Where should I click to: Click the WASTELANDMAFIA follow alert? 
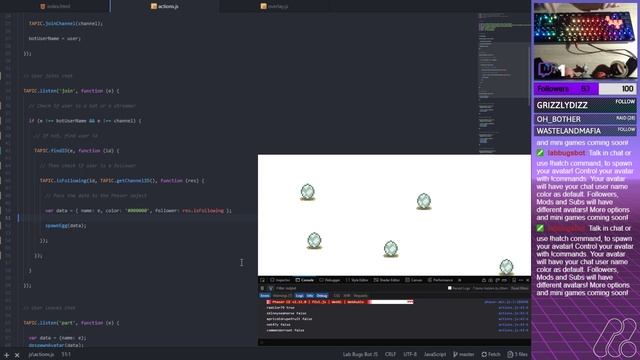coord(585,131)
